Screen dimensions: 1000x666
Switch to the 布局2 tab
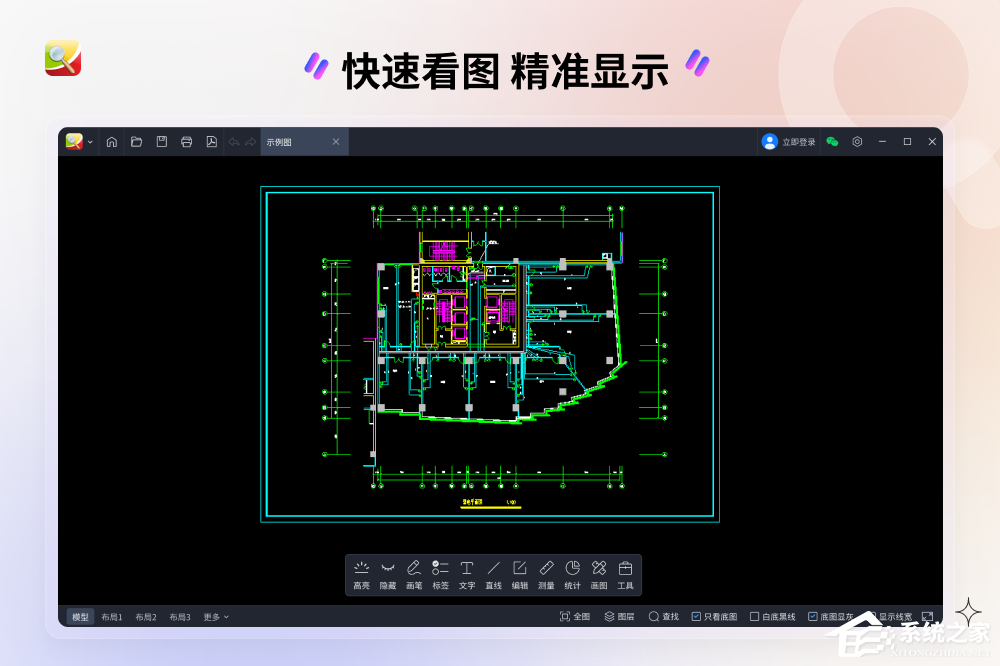pos(146,617)
